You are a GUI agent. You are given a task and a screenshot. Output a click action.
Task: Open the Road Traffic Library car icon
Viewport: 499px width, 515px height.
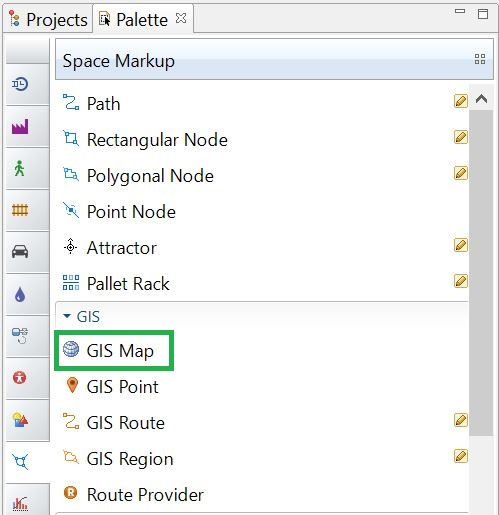pos(20,251)
